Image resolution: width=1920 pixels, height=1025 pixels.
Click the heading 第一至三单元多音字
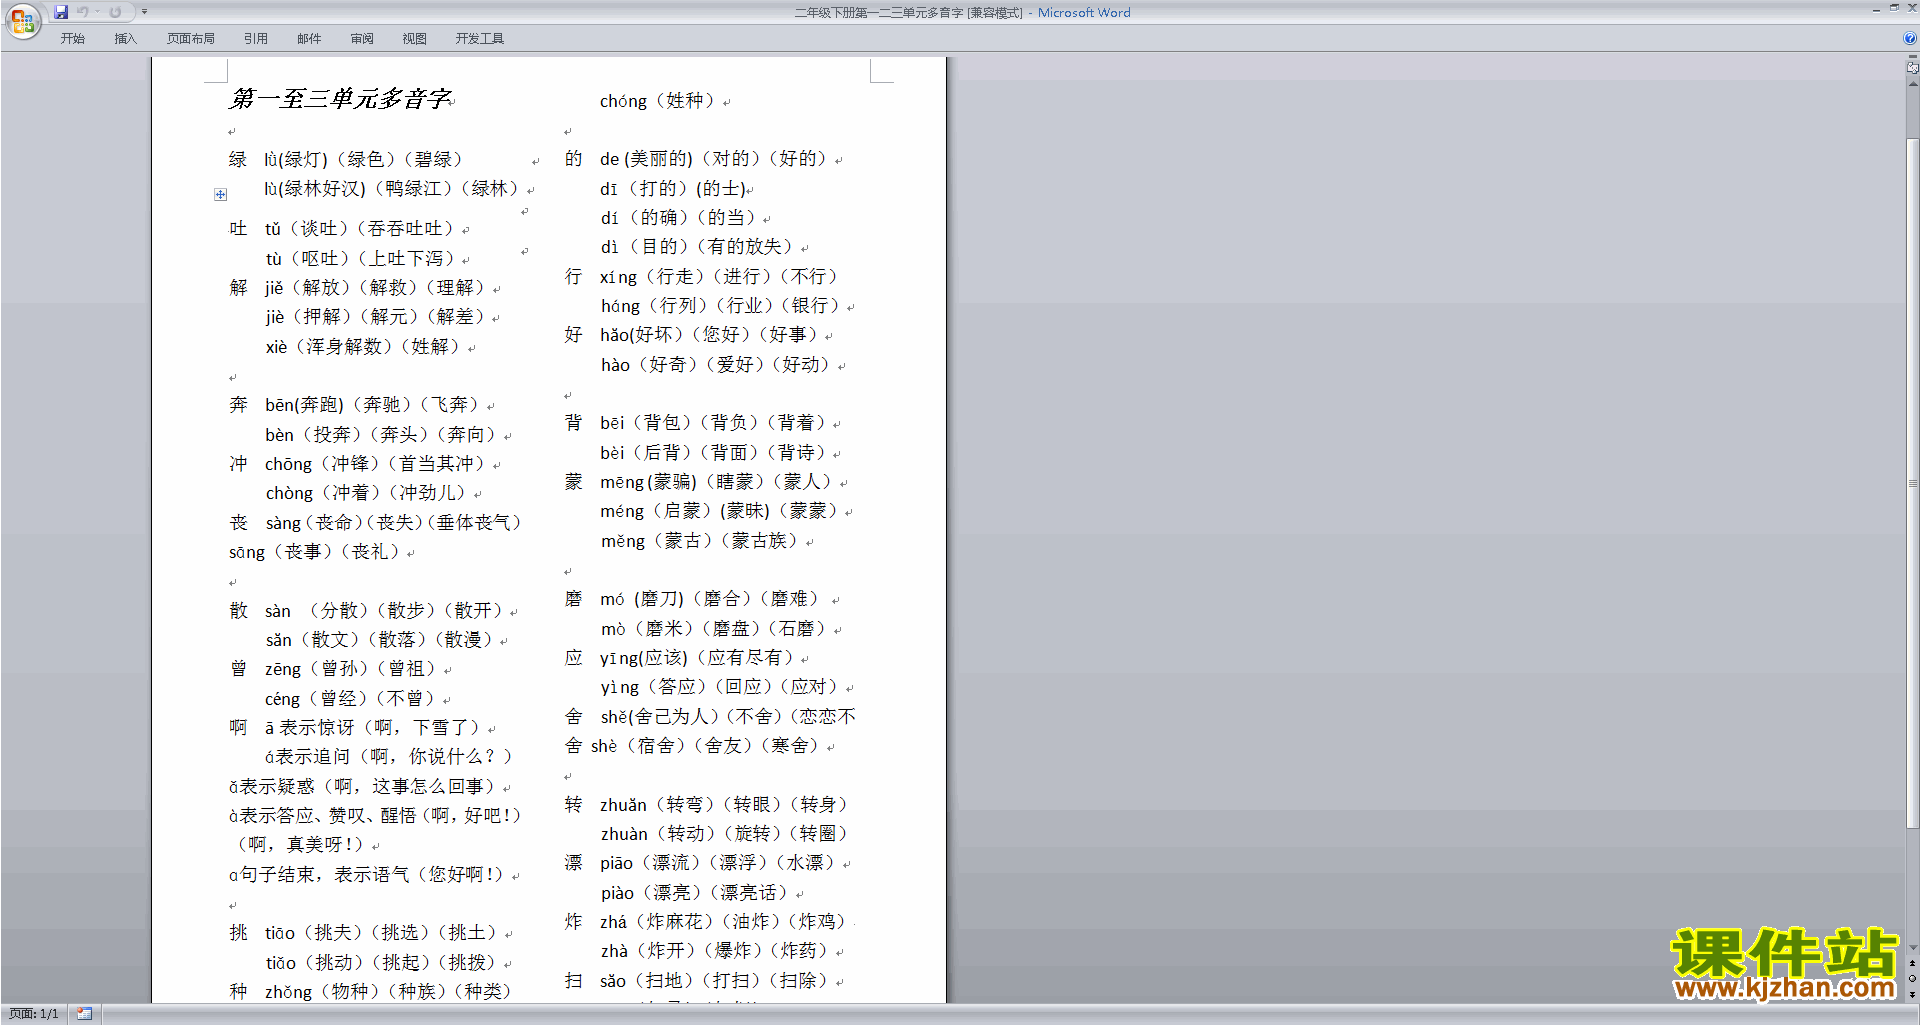340,99
